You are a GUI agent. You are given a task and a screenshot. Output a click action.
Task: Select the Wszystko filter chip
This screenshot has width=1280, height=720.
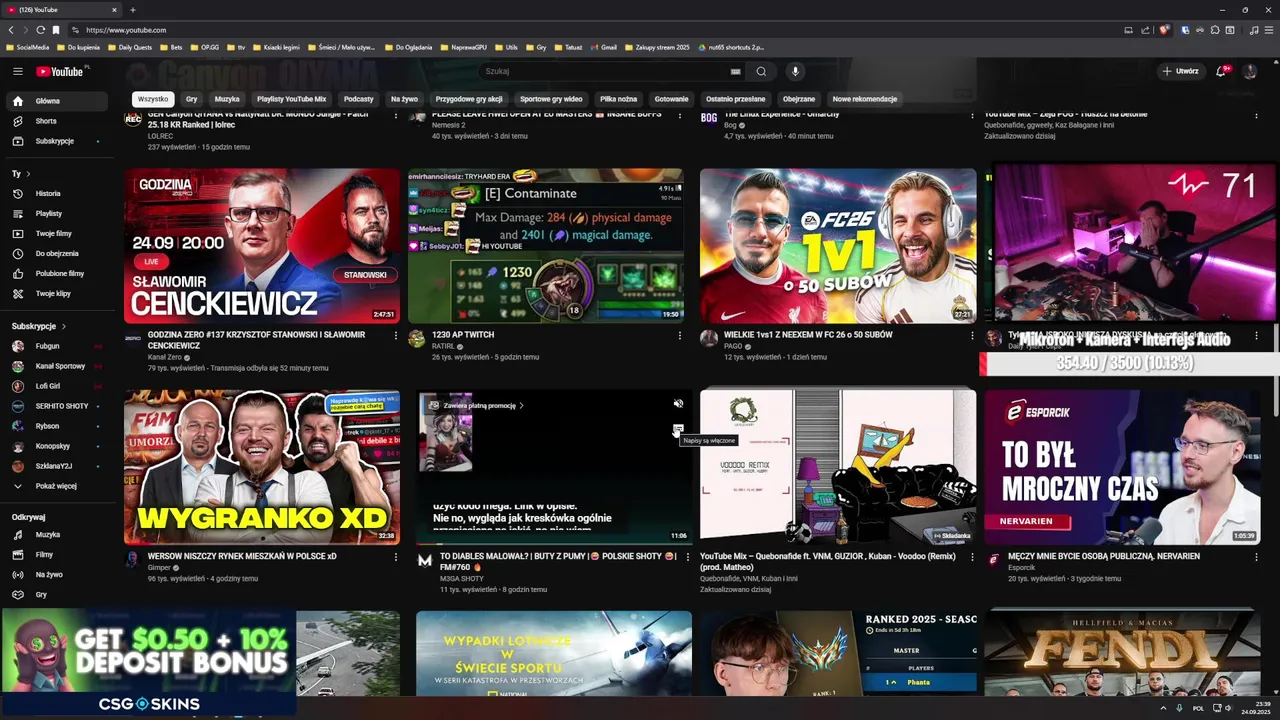(x=153, y=99)
